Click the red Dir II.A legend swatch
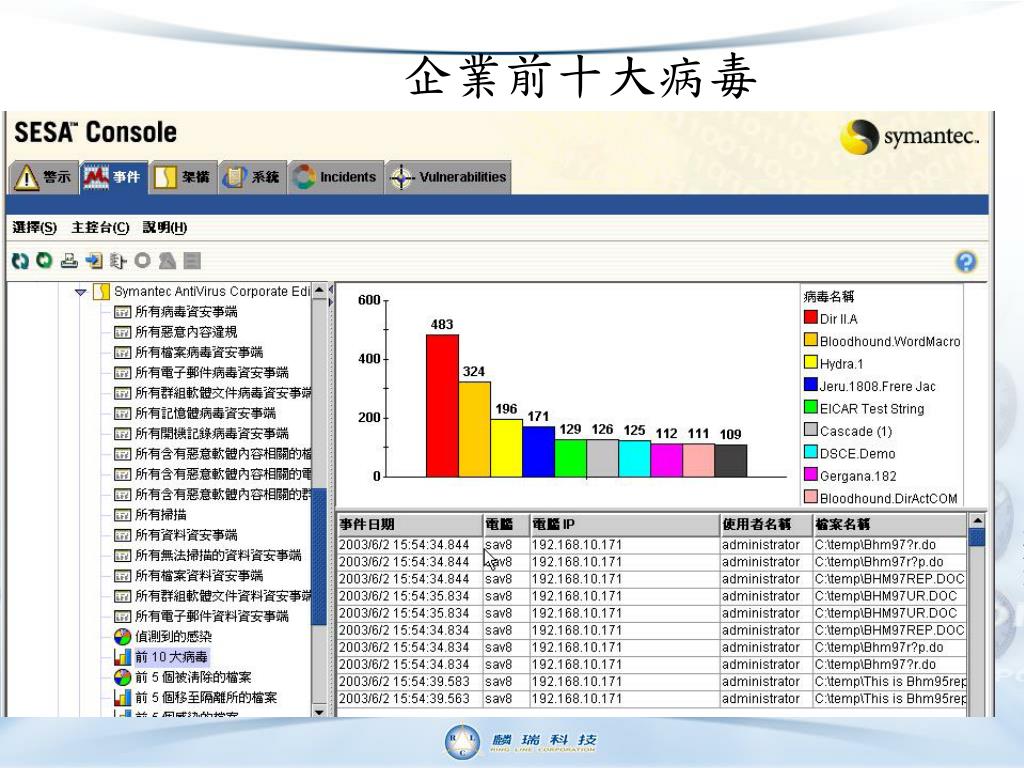 [810, 317]
